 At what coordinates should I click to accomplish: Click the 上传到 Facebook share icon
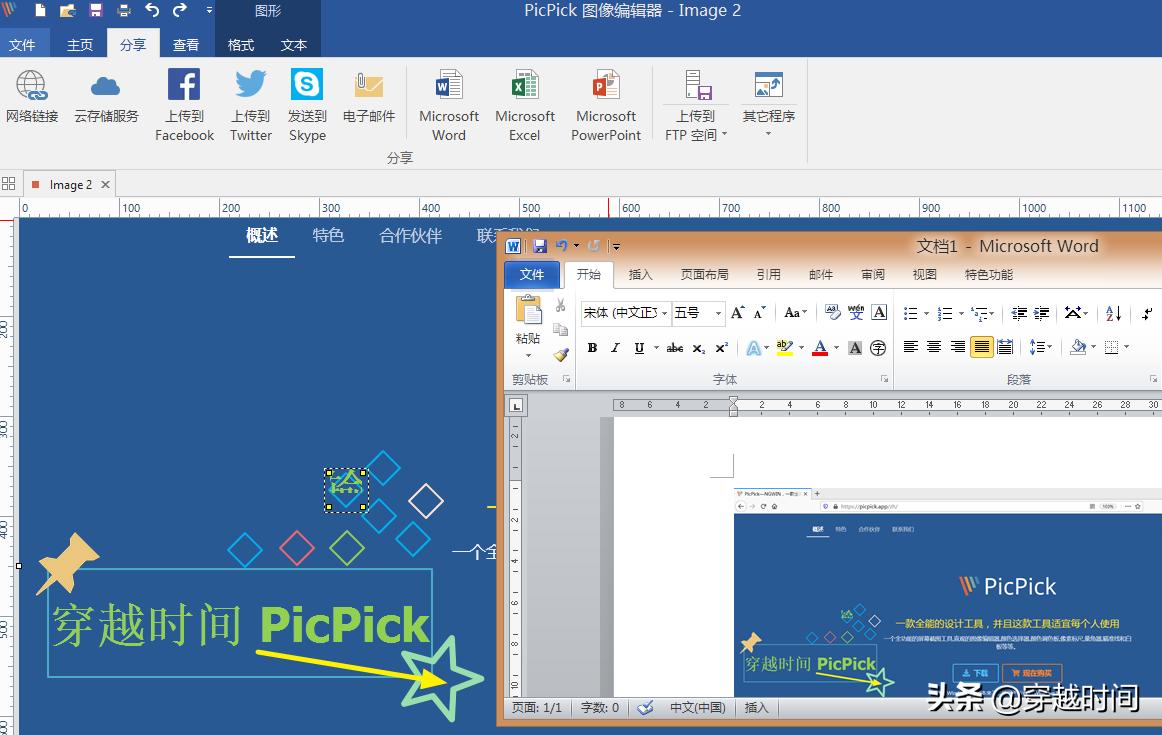point(184,100)
